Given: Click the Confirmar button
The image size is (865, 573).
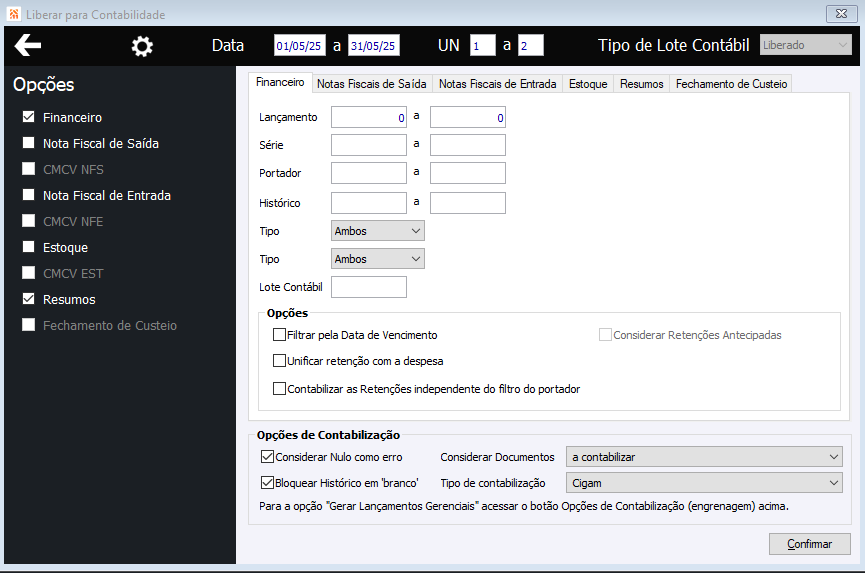Looking at the screenshot, I should coord(810,544).
